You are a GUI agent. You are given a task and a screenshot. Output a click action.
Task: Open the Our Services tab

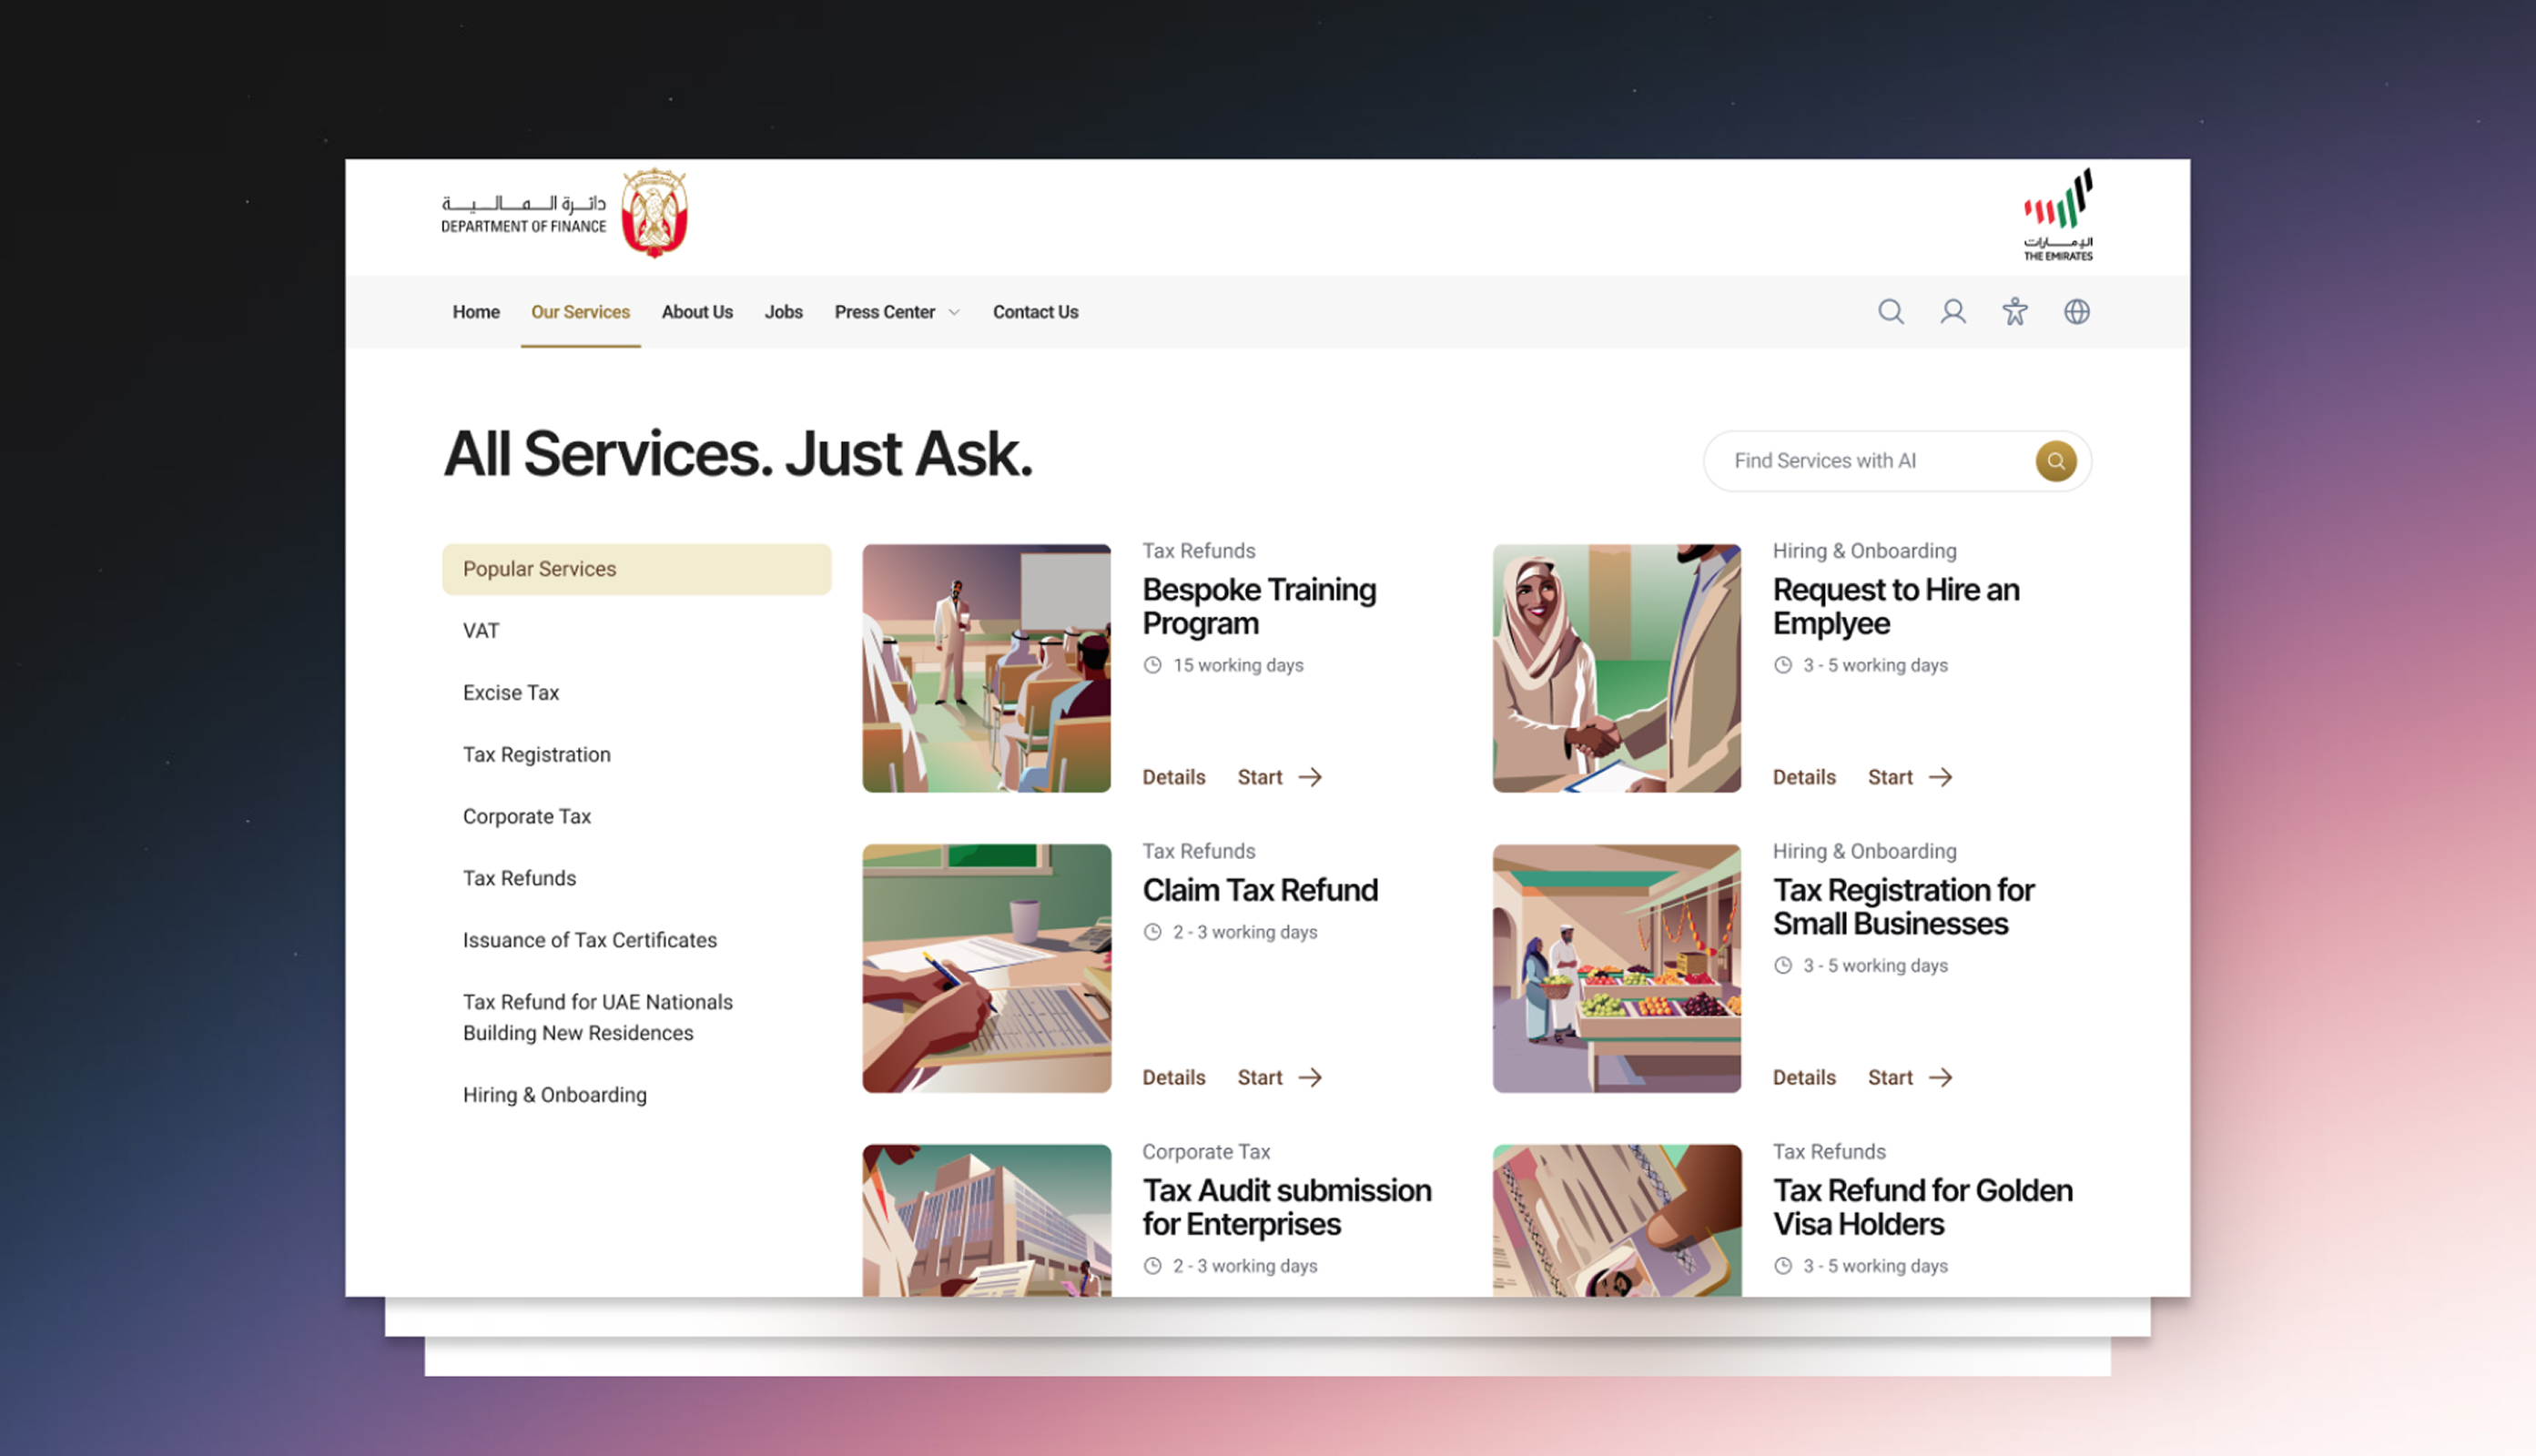580,312
